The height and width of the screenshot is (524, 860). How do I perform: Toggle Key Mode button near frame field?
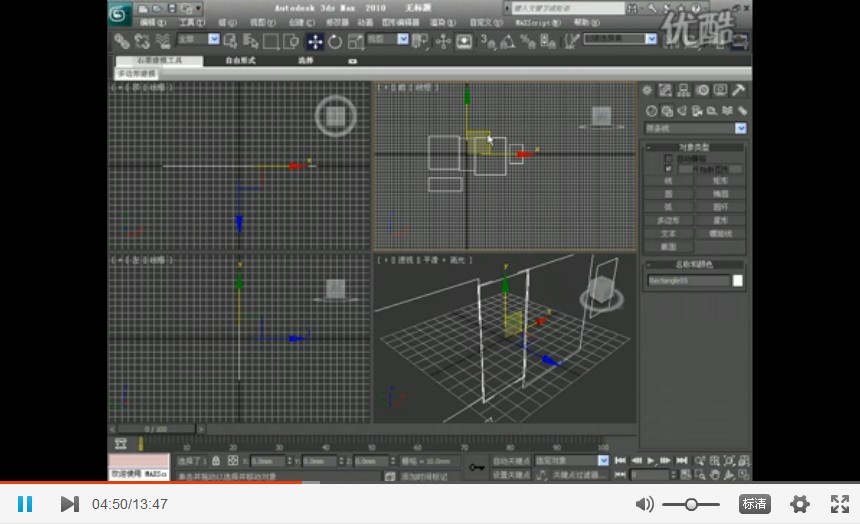coord(620,475)
